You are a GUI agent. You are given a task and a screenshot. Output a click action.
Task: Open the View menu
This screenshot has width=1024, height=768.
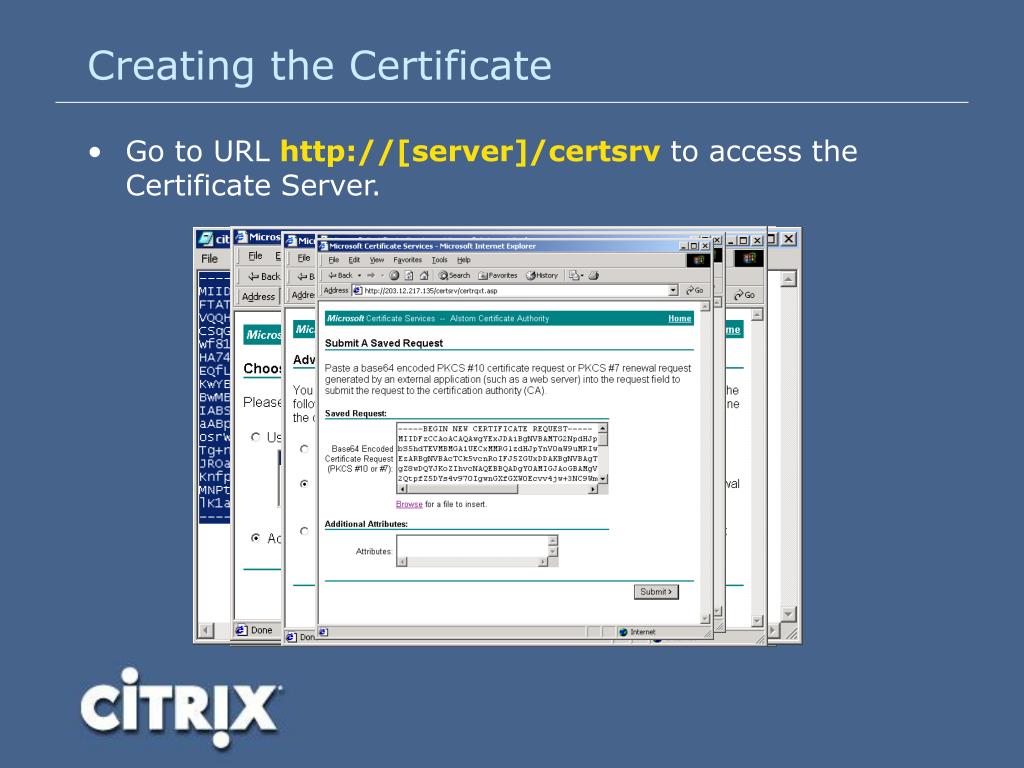coord(377,260)
